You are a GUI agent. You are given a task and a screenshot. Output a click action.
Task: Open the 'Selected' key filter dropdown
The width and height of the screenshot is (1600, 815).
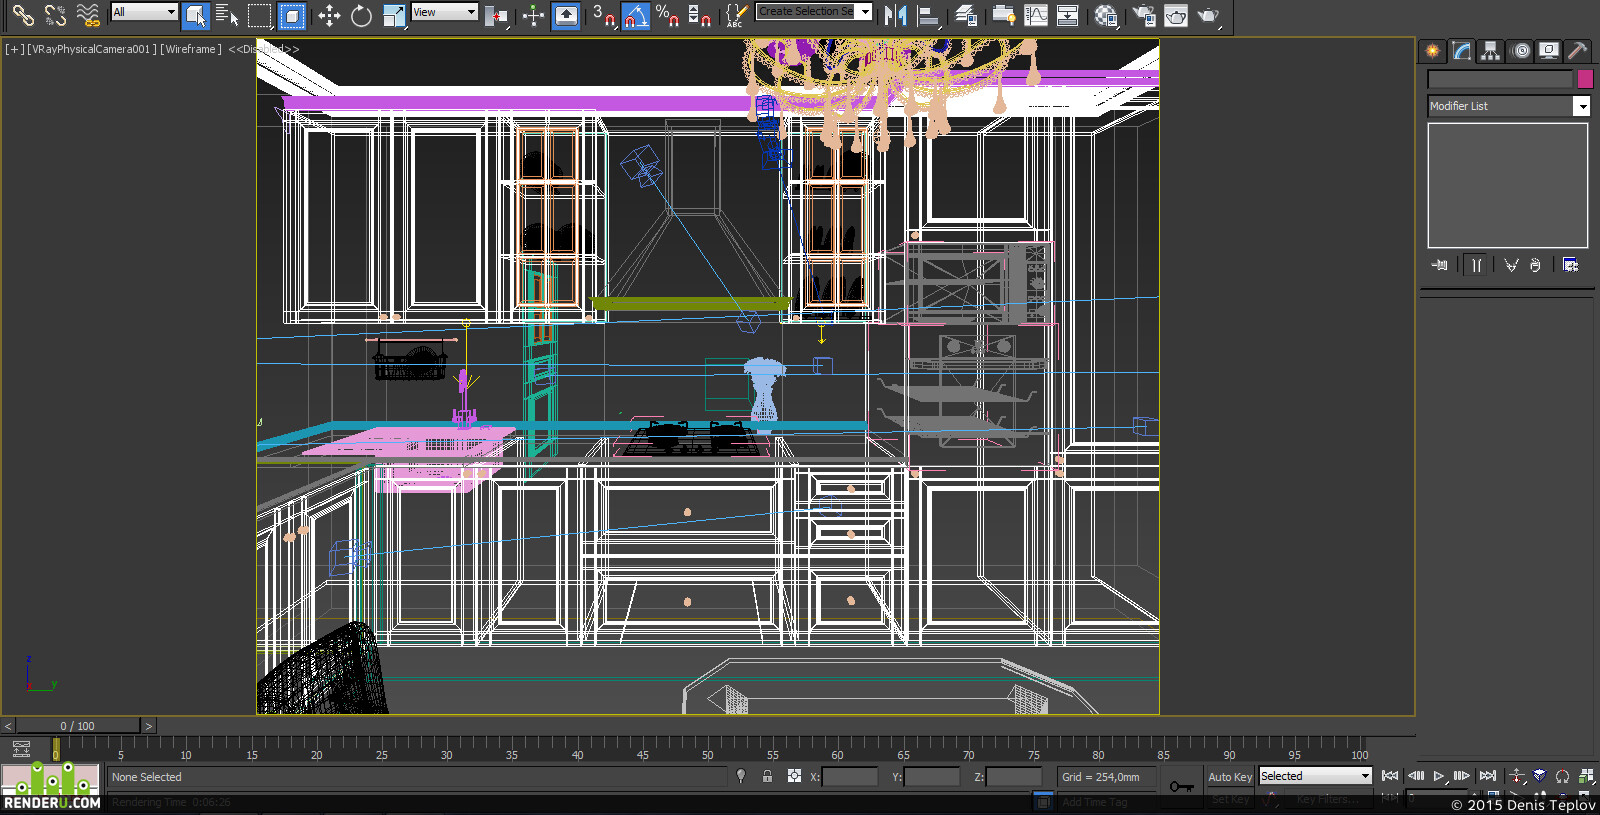[1315, 776]
